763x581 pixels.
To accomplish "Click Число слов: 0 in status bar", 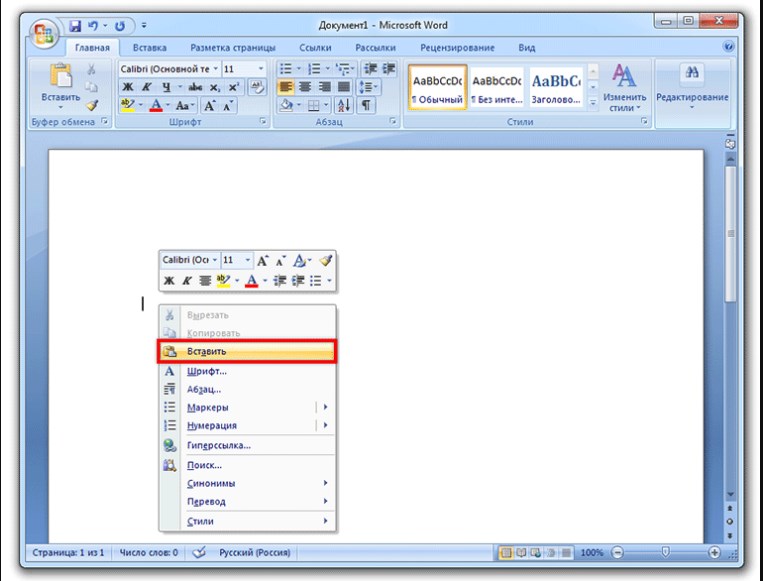I will click(x=148, y=552).
